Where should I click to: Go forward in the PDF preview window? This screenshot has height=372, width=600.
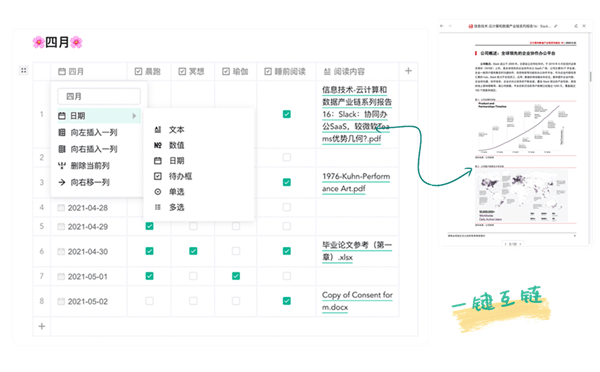(450, 26)
